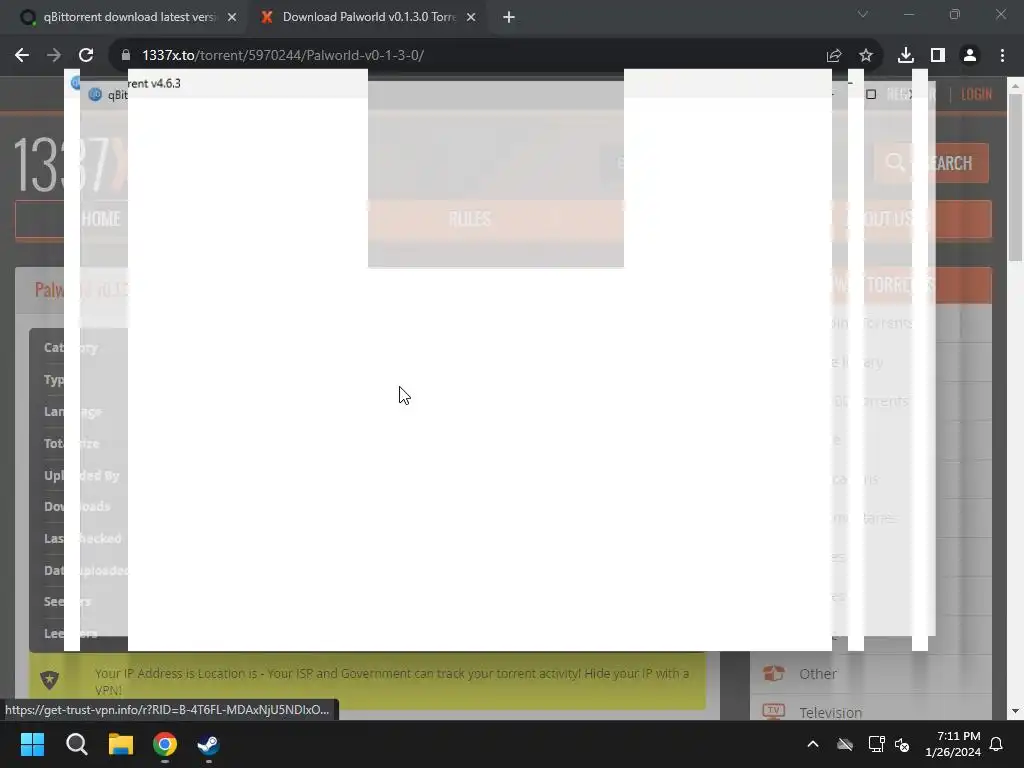Close the Download Palworld tab
1024x768 pixels.
[472, 17]
